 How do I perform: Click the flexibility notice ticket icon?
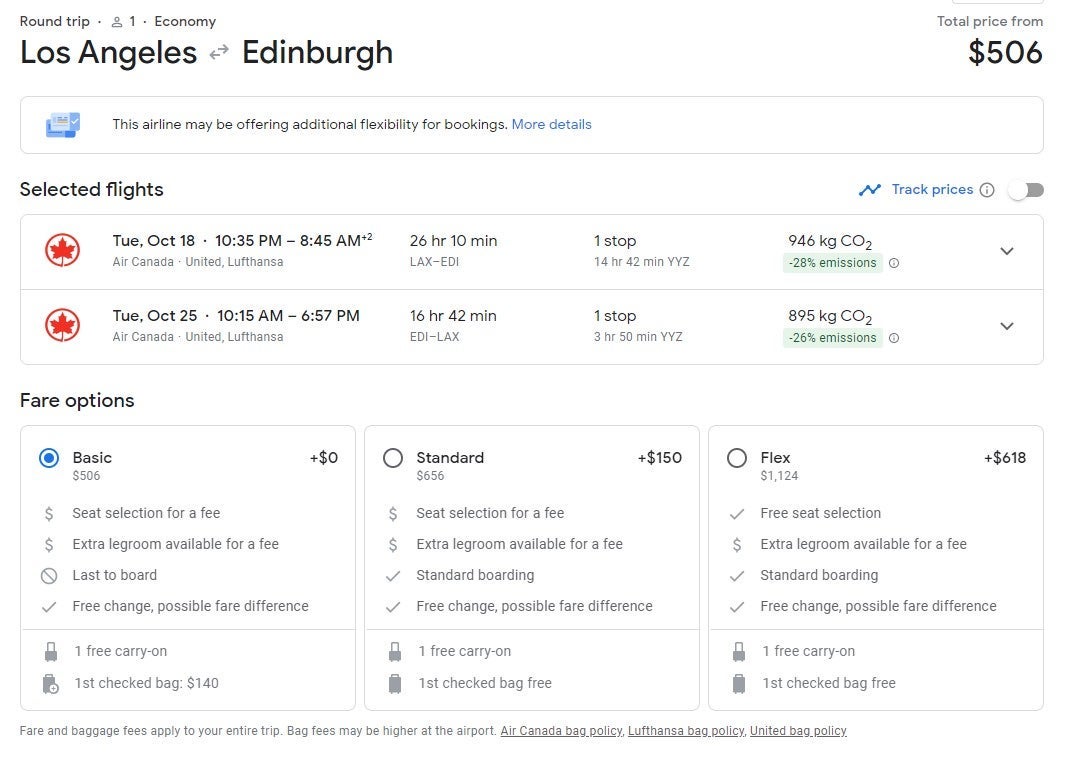point(63,125)
